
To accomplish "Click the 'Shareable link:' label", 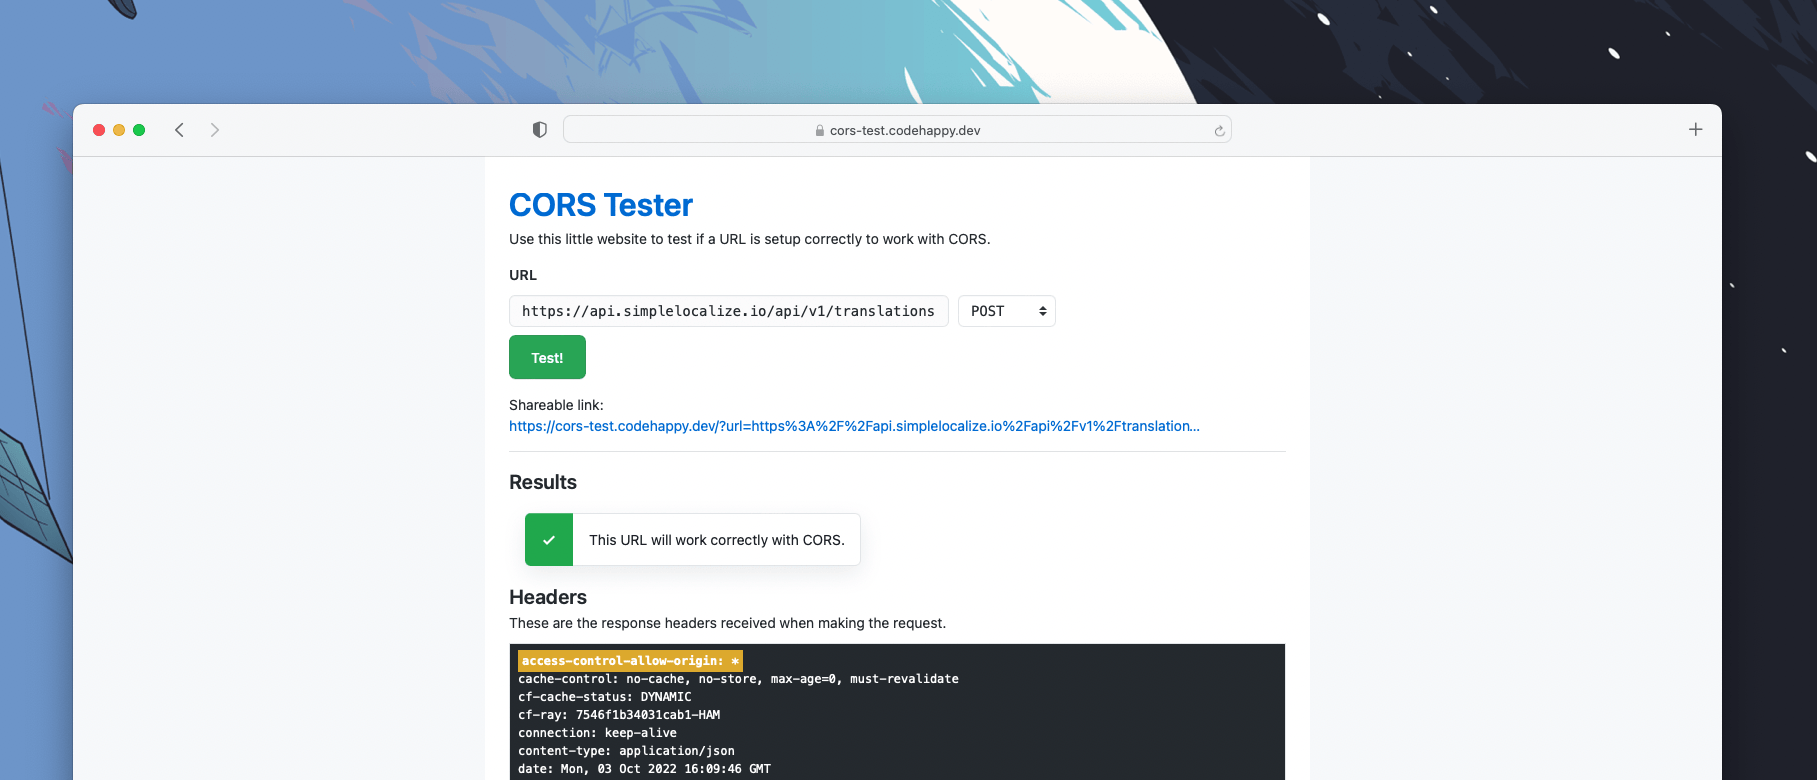I will [556, 405].
